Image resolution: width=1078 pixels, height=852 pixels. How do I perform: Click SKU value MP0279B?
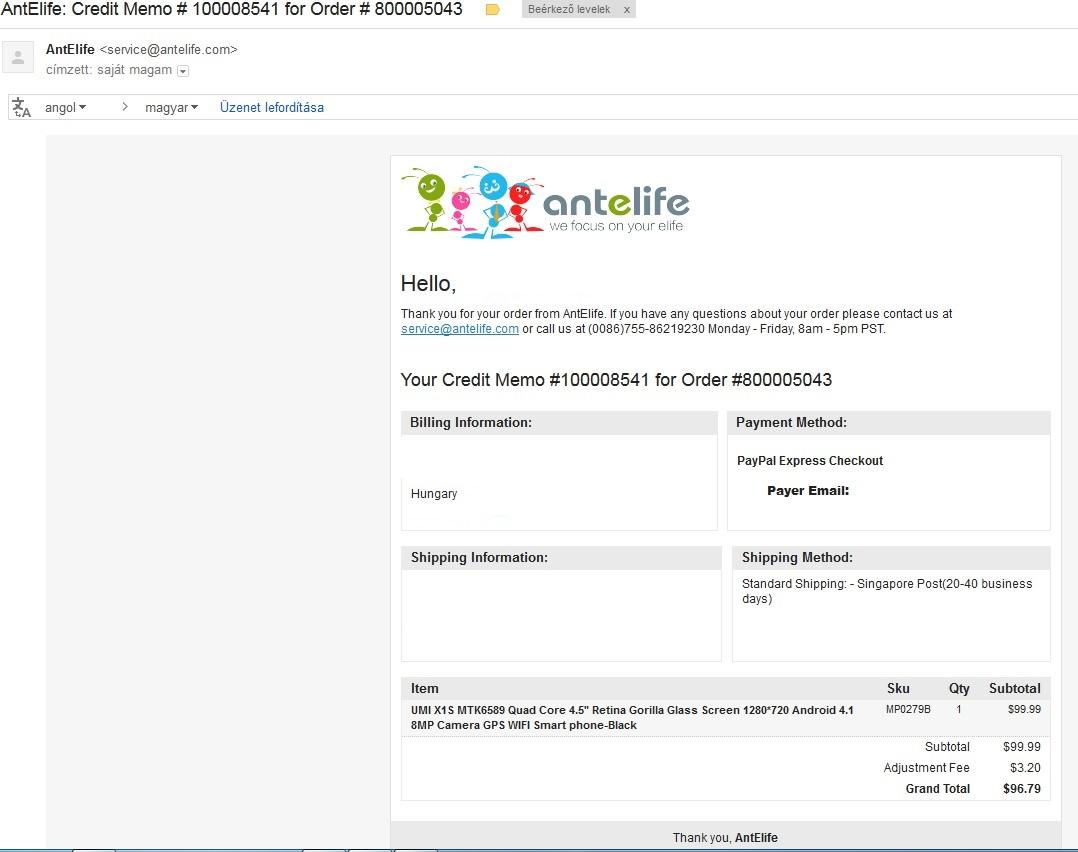(x=908, y=709)
